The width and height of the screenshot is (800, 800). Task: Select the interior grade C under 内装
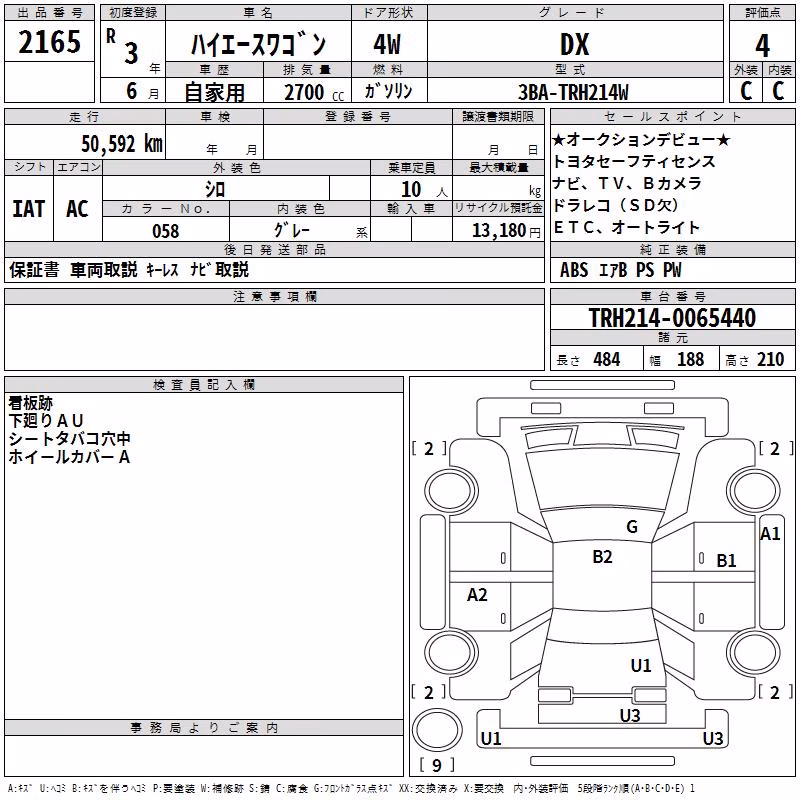click(x=778, y=91)
